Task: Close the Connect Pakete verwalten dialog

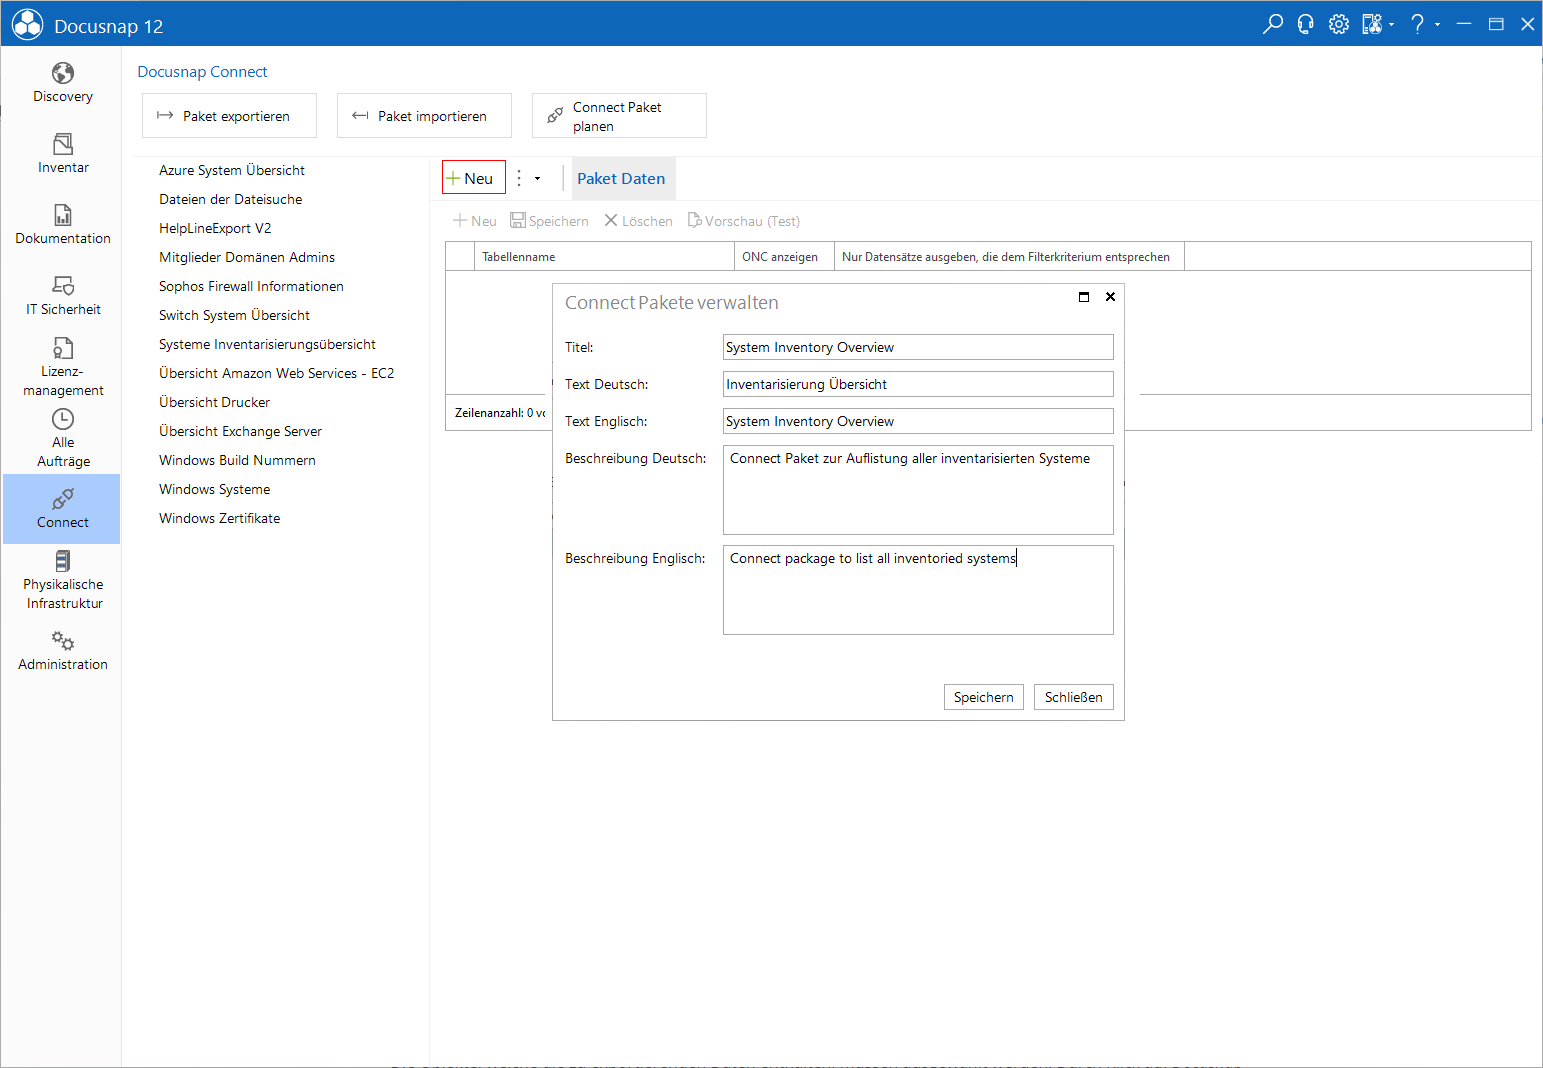Action: [1110, 297]
